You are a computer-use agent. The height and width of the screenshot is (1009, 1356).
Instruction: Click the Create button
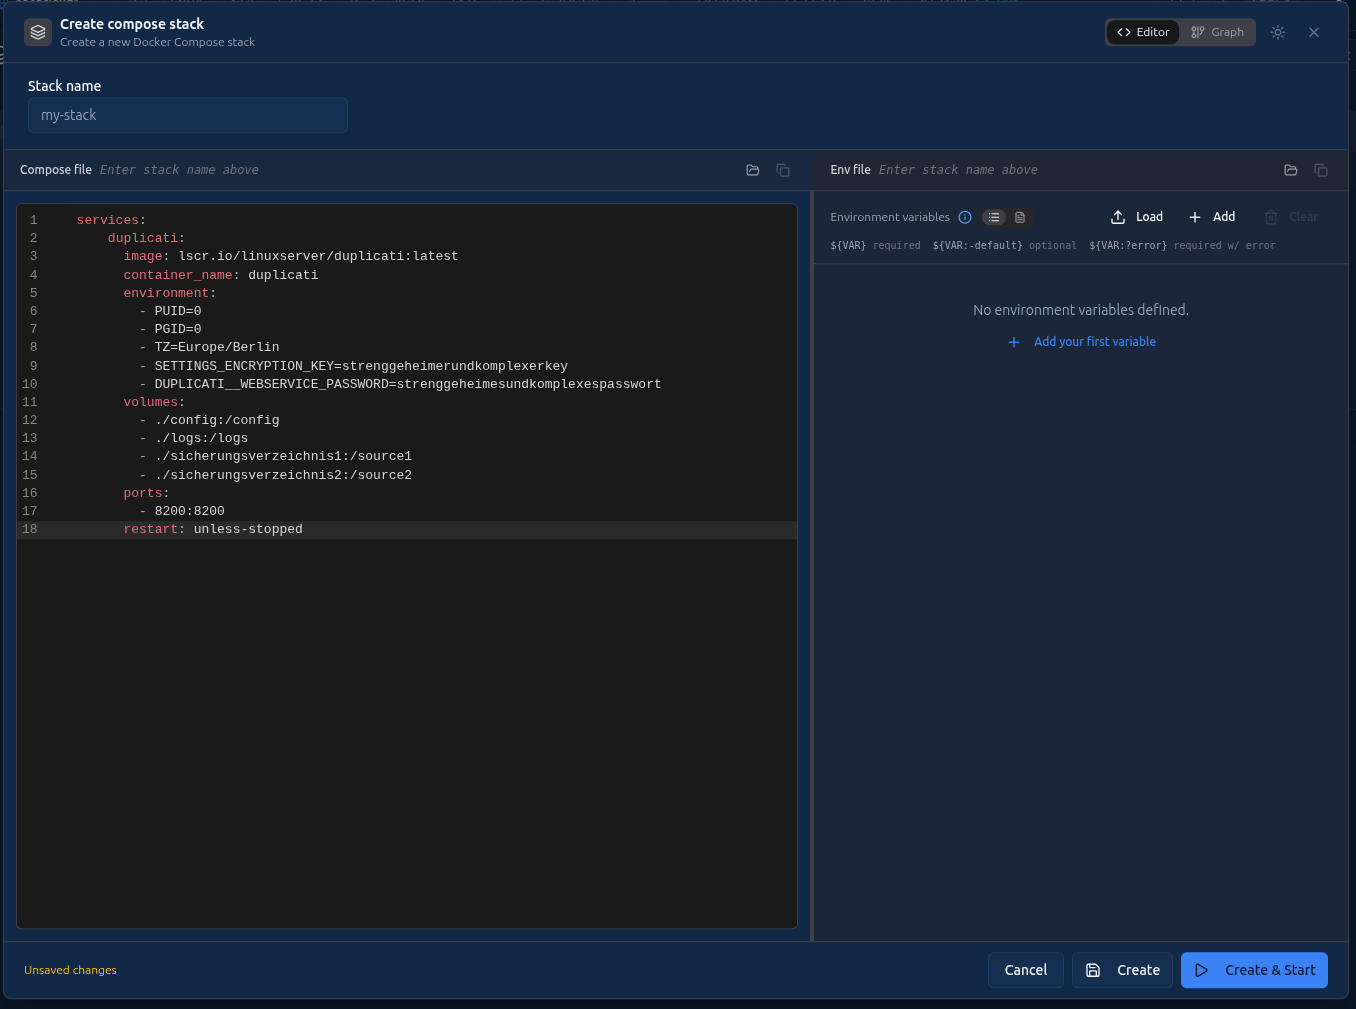point(1122,970)
